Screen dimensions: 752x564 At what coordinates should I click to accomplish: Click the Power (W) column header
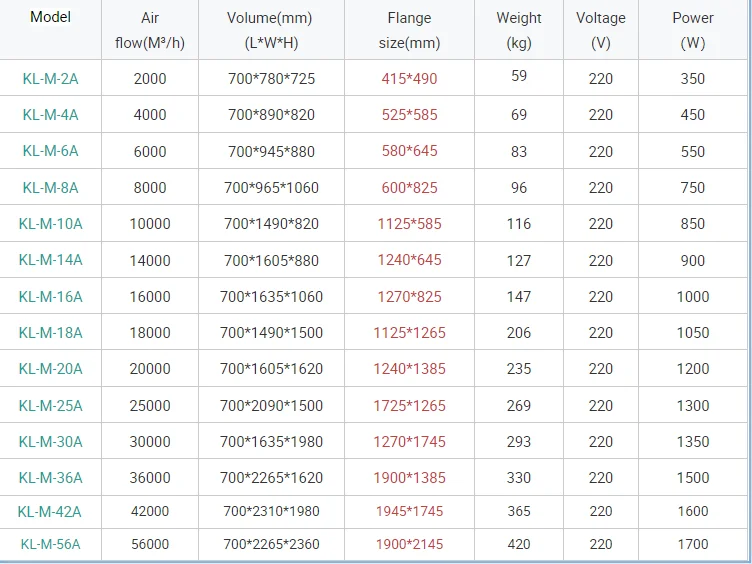point(692,30)
